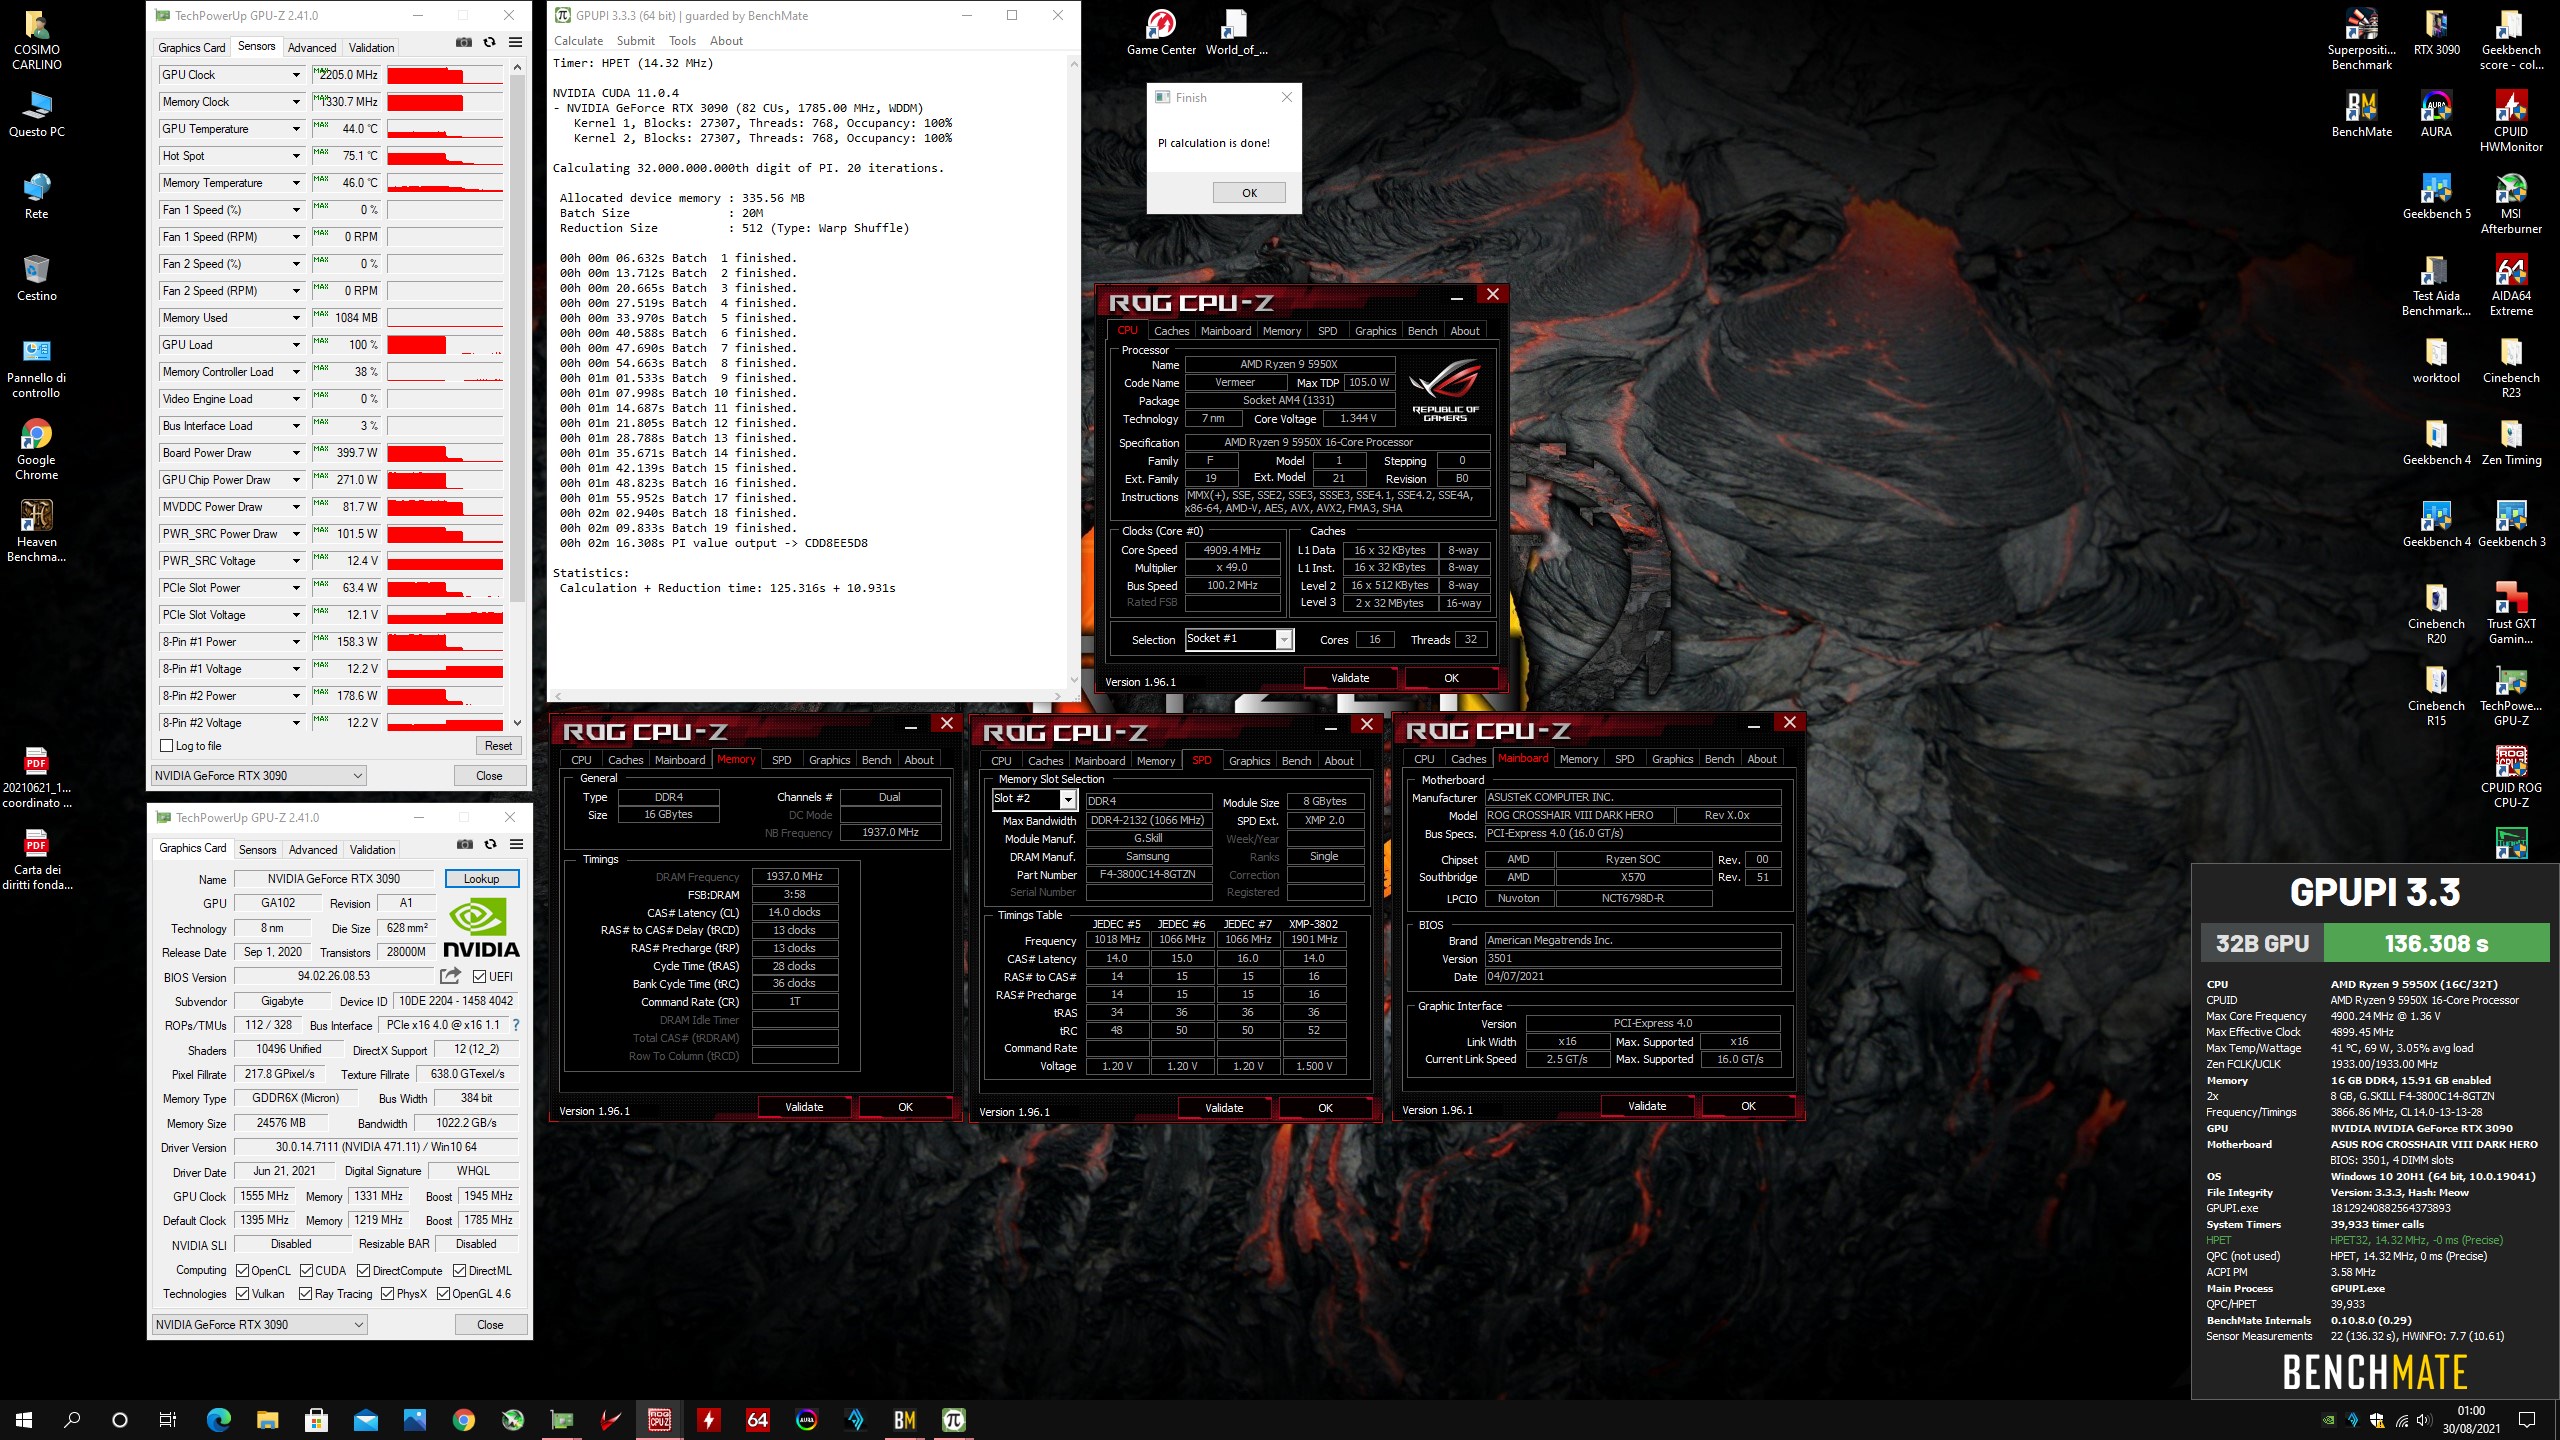This screenshot has width=2560, height=1440.
Task: Click the Reset button in GPU-Z Sensors
Action: [x=498, y=746]
